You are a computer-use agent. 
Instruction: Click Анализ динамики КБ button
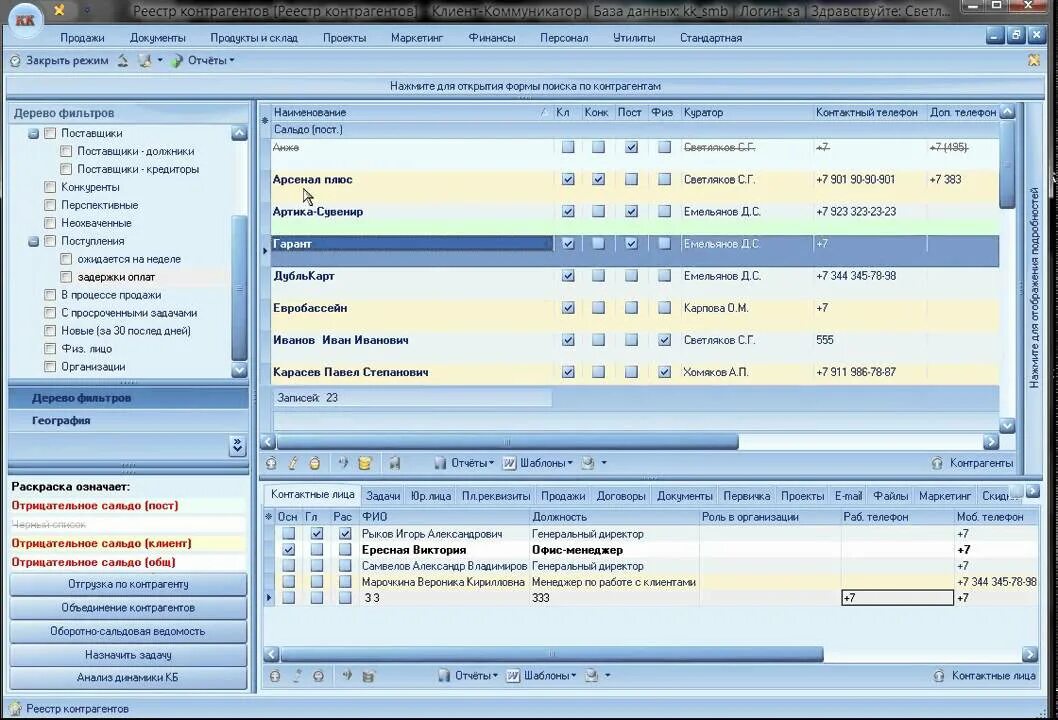128,677
